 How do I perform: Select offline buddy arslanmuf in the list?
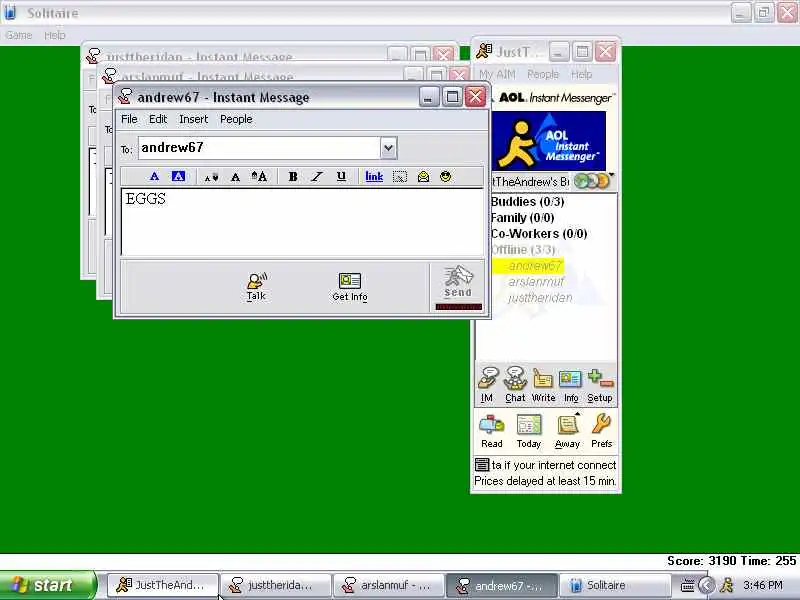[536, 282]
